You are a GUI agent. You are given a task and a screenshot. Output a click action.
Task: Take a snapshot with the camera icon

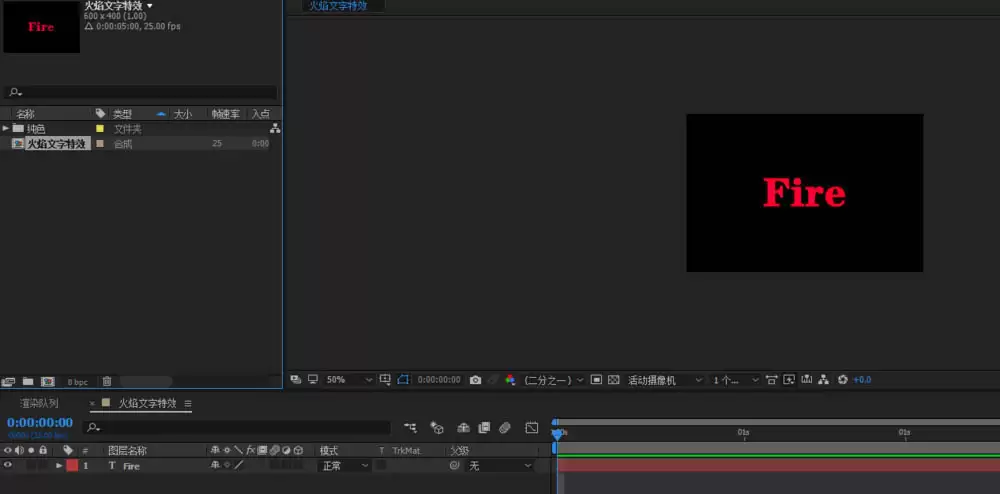pyautogui.click(x=475, y=380)
